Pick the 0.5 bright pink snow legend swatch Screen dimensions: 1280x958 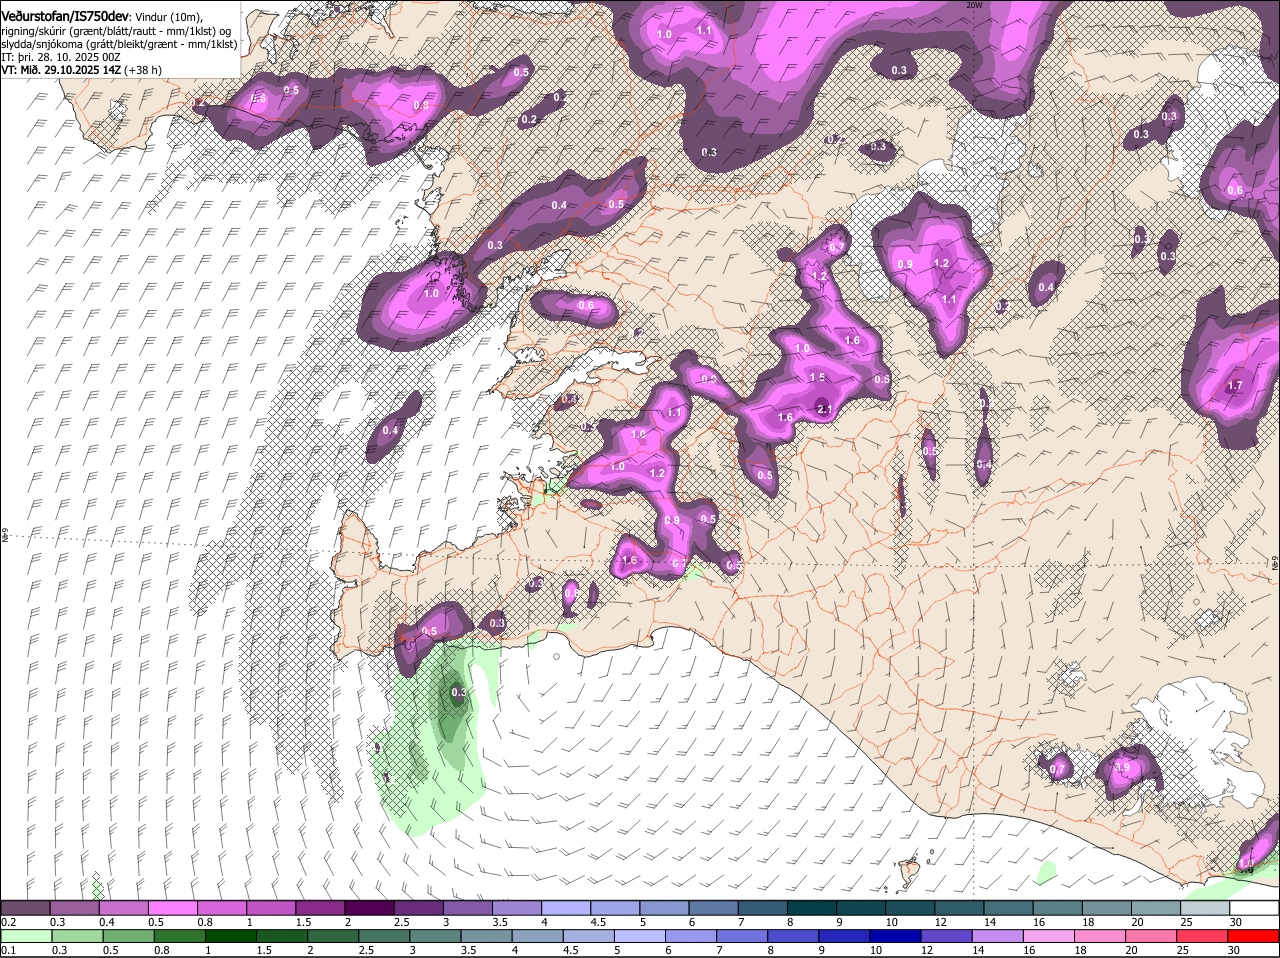172,907
